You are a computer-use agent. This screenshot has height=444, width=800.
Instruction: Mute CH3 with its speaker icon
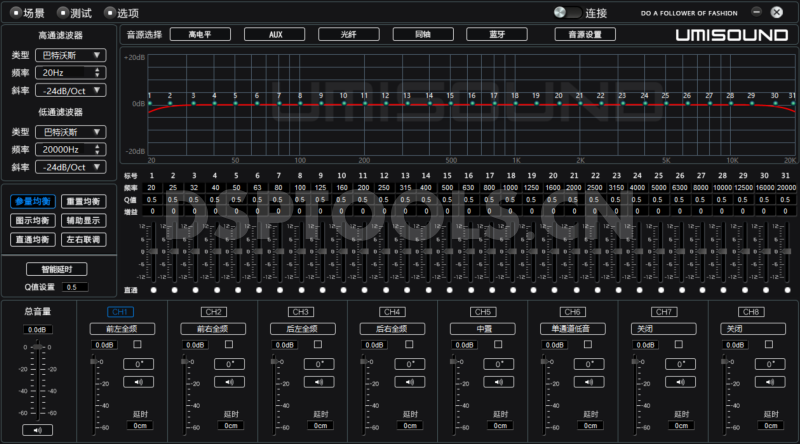319,382
